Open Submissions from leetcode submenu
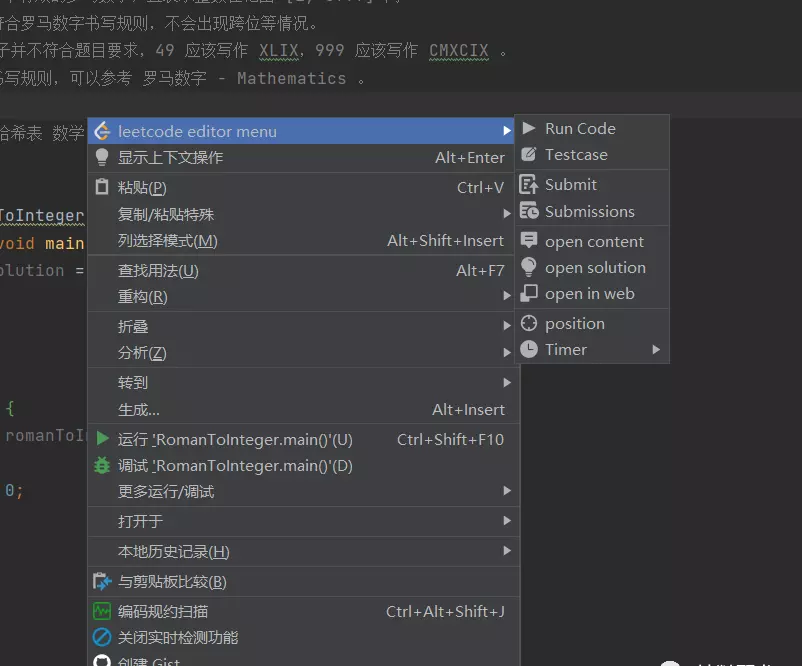This screenshot has height=666, width=802. click(x=592, y=211)
